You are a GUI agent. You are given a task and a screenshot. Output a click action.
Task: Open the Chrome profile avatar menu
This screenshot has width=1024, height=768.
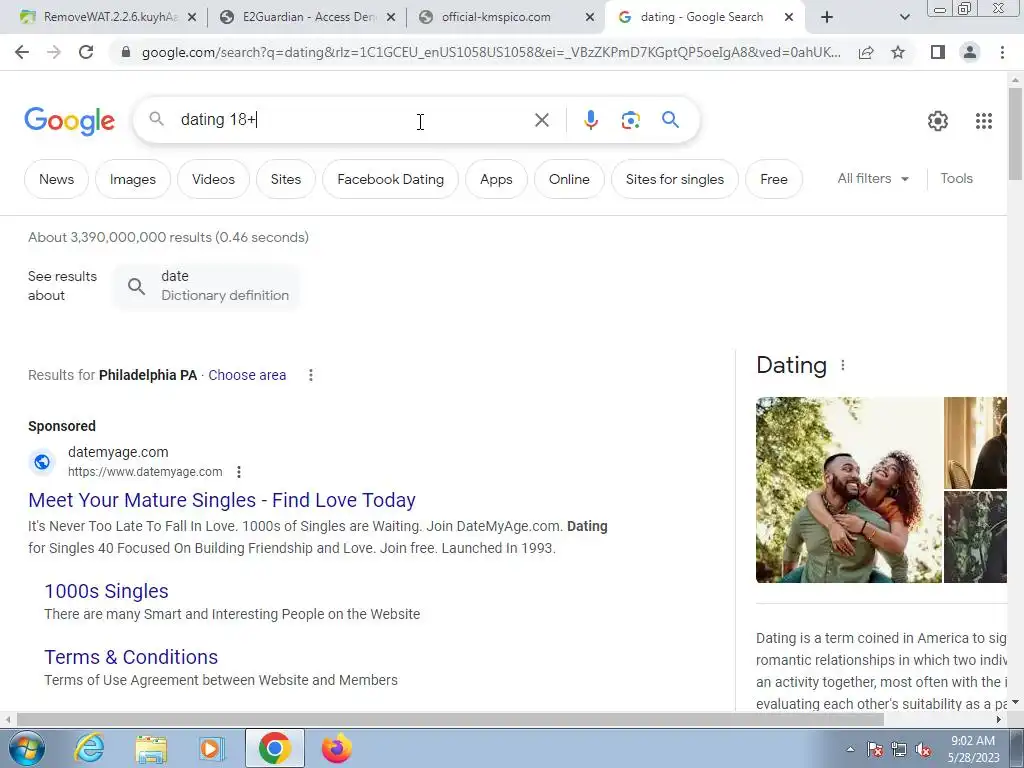[970, 52]
